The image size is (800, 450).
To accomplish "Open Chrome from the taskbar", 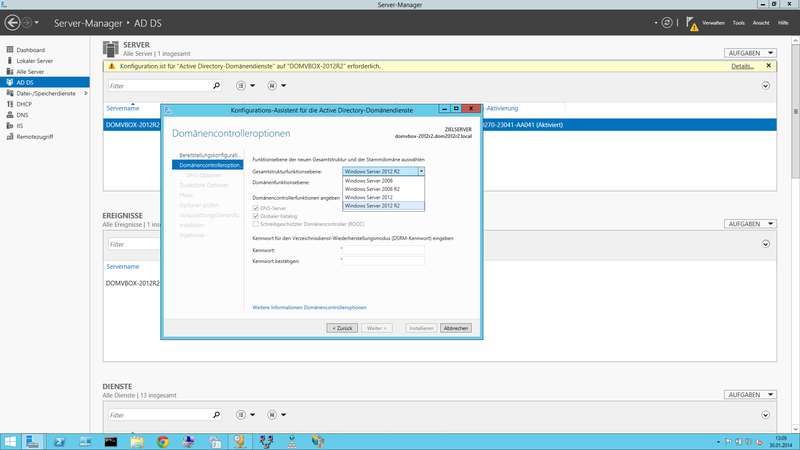I will [163, 440].
